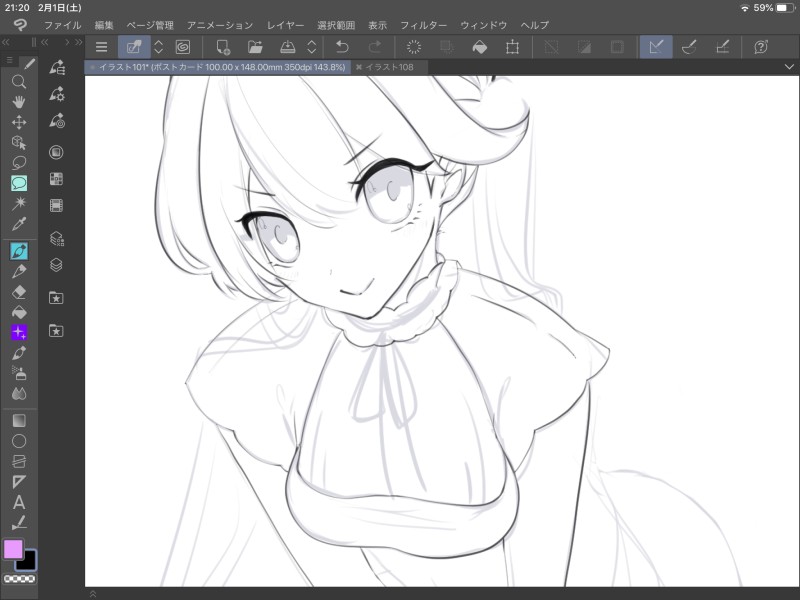
Task: Select the Hand move-canvas tool
Action: [x=19, y=102]
